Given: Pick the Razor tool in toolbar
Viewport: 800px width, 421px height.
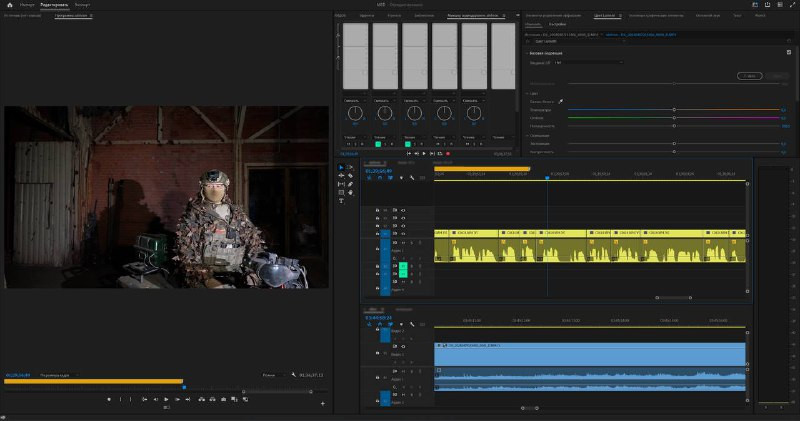Looking at the screenshot, I should pos(350,176).
